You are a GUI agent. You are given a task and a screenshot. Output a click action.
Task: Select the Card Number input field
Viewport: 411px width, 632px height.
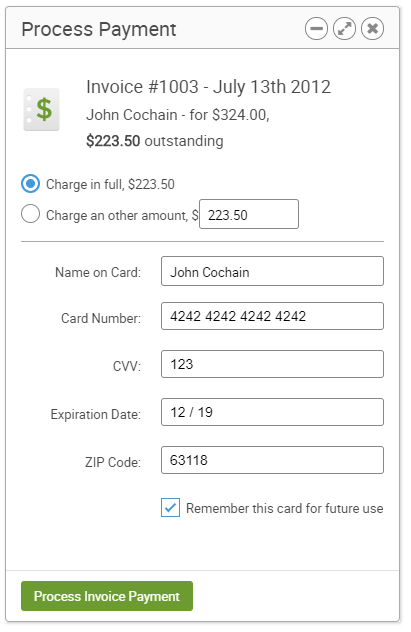point(272,316)
